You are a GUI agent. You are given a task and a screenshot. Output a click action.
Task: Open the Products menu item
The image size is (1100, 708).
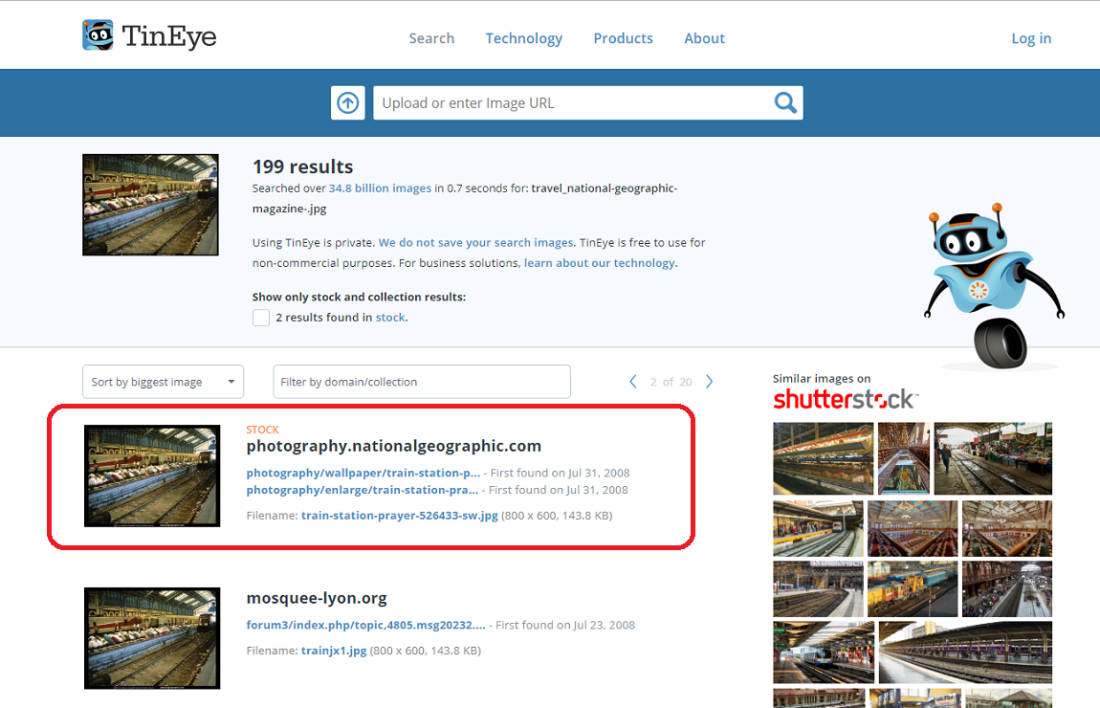[623, 39]
